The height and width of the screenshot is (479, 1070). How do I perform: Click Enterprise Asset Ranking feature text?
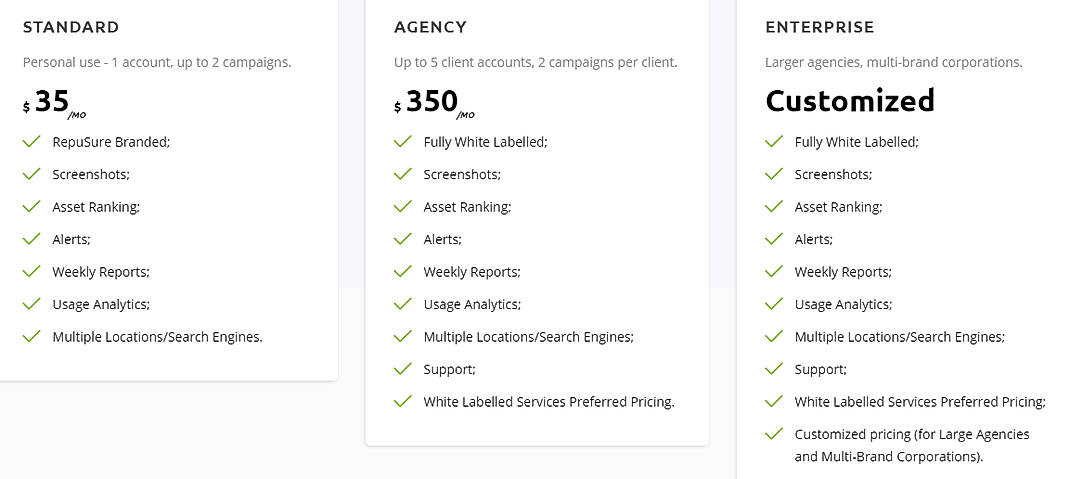click(838, 207)
